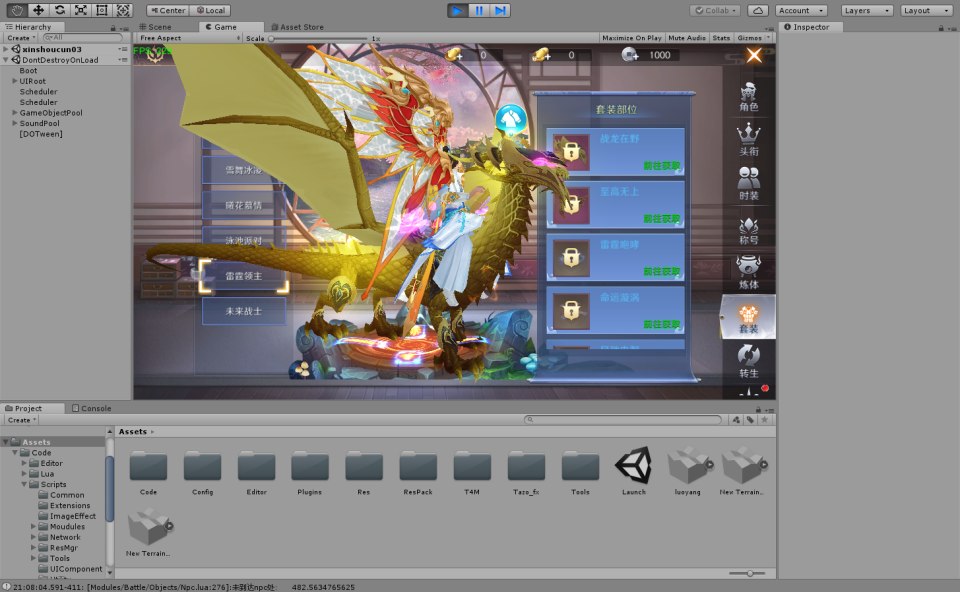960x592 pixels.
Task: Click the search-by-label tag icon in Project panel
Action: pos(750,420)
